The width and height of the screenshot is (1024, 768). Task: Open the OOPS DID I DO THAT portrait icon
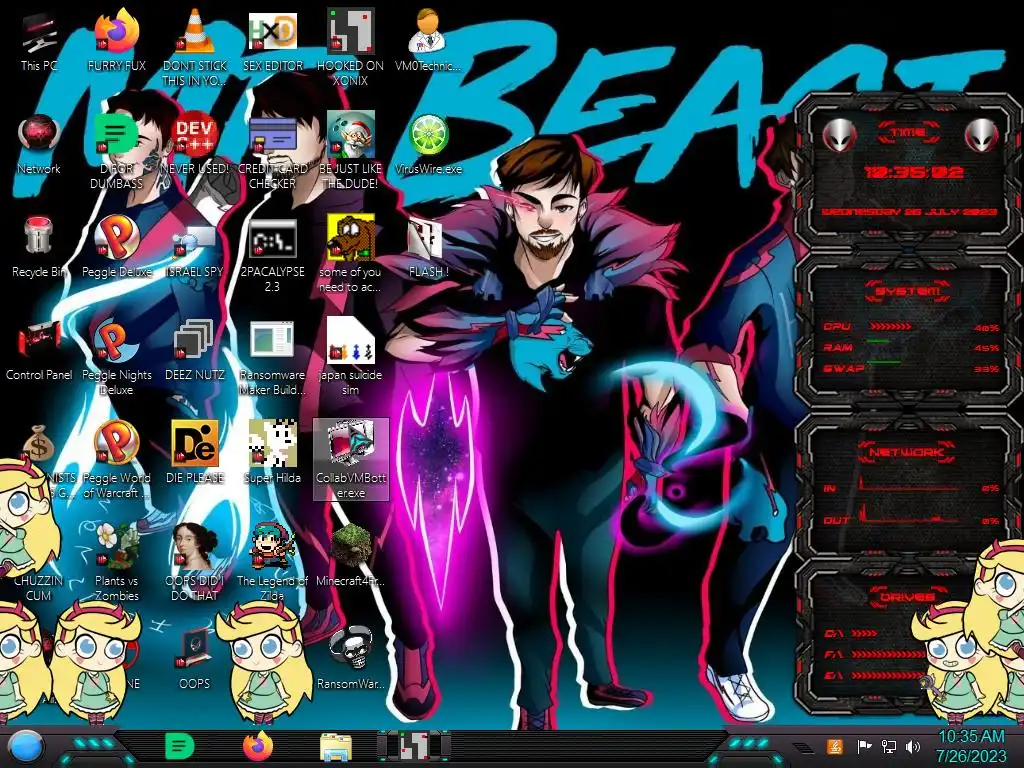(x=195, y=562)
